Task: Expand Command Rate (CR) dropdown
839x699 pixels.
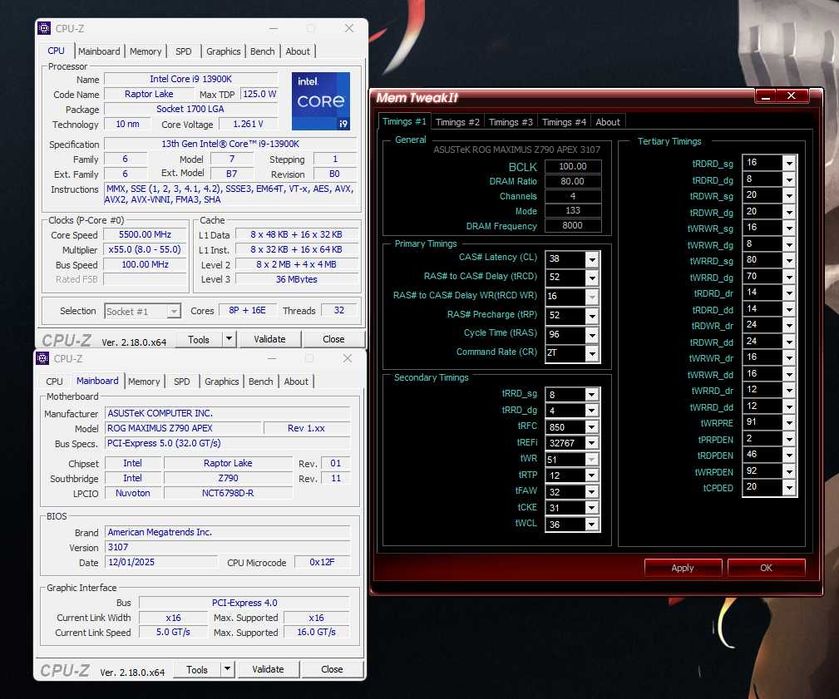Action: click(x=592, y=353)
